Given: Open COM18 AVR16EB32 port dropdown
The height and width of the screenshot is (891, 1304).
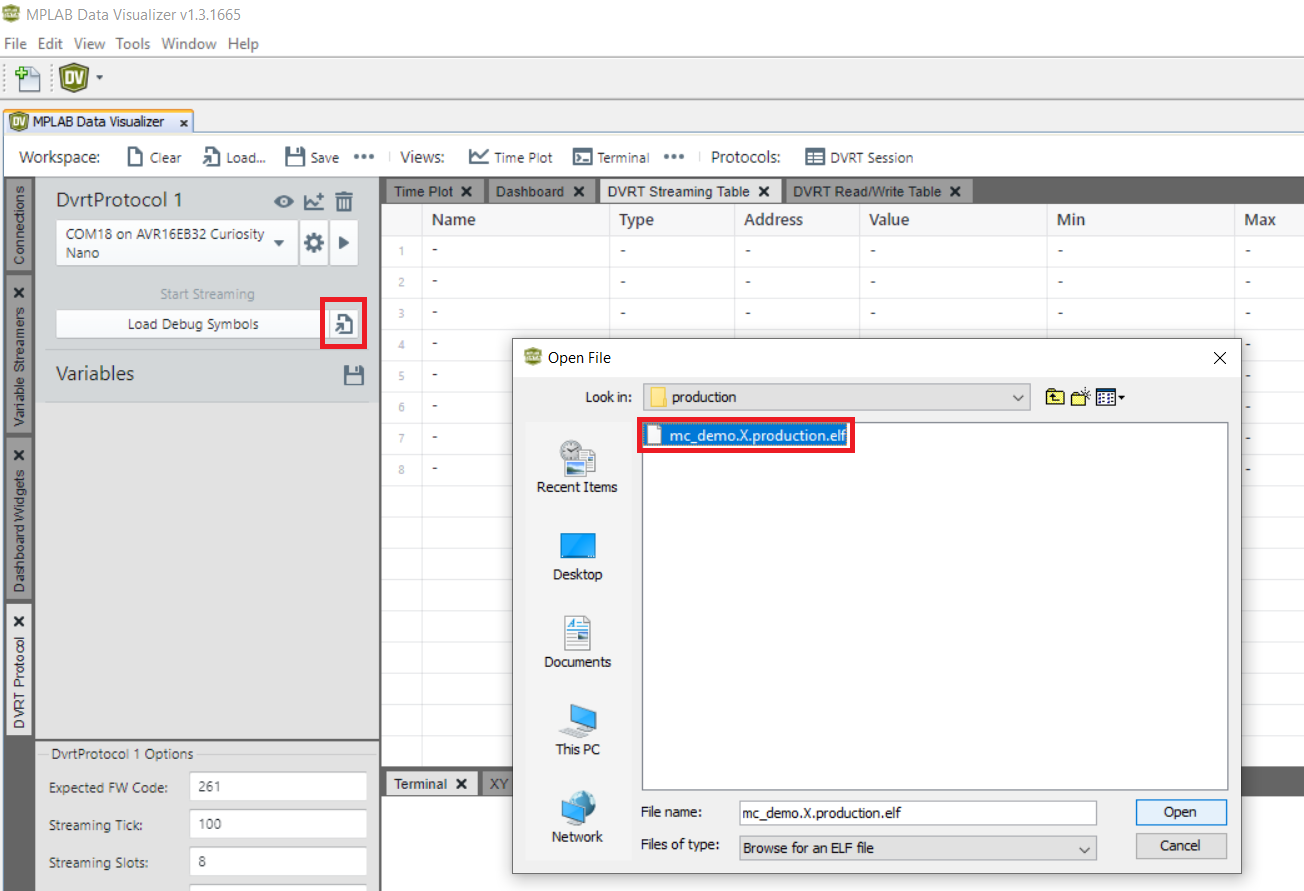Looking at the screenshot, I should pyautogui.click(x=177, y=243).
